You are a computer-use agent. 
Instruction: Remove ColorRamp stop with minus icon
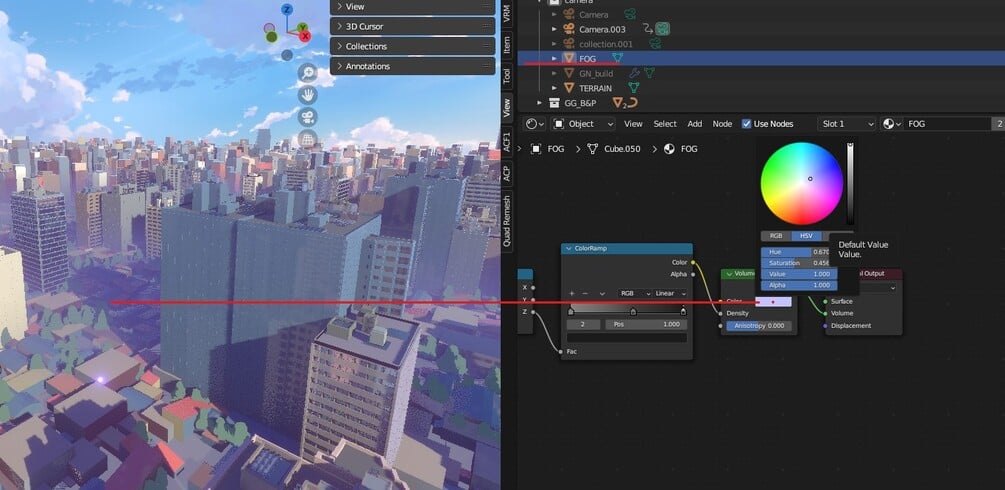pos(585,293)
